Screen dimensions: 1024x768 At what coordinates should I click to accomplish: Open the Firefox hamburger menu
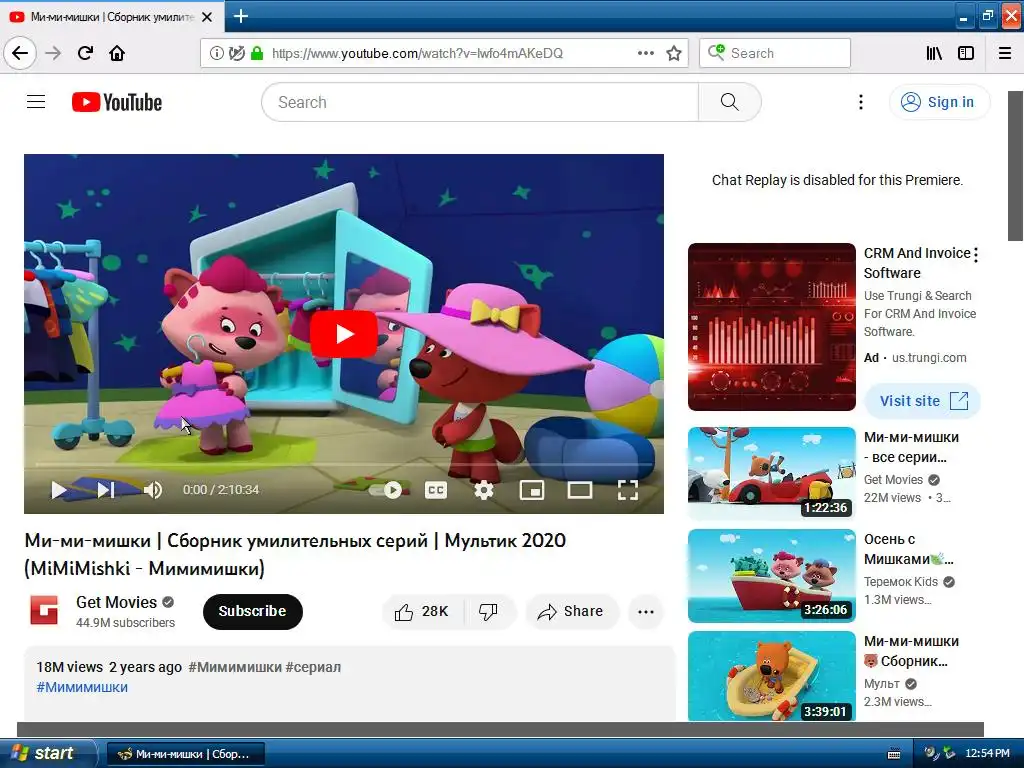(1005, 53)
